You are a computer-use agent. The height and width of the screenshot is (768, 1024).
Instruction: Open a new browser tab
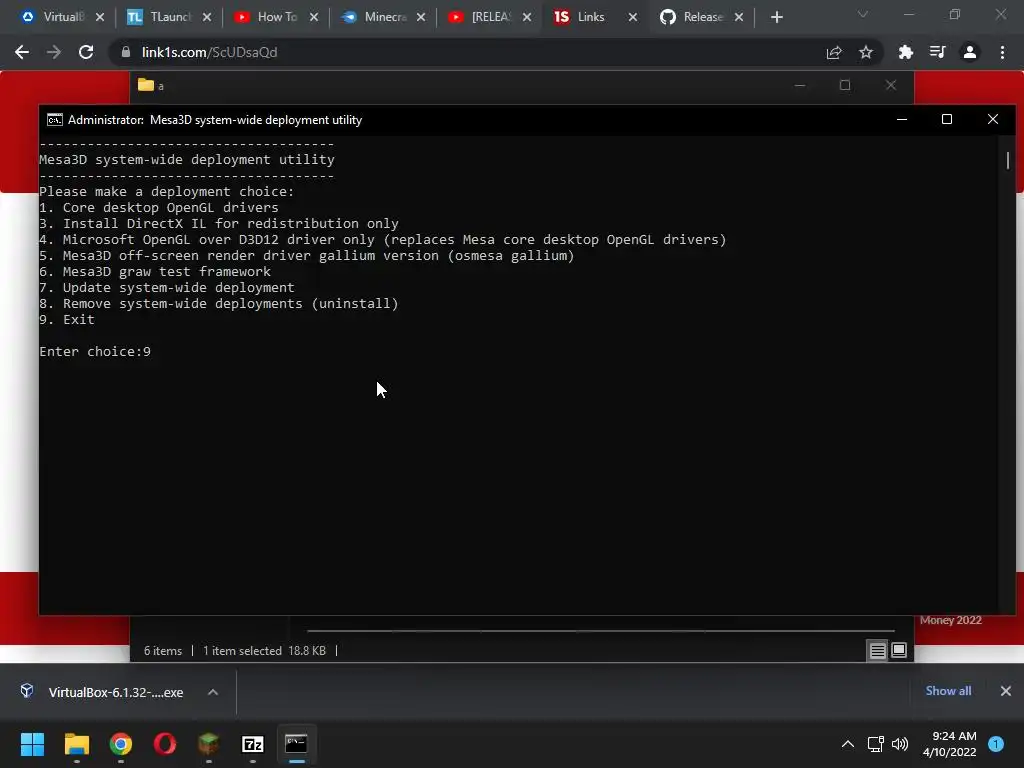tap(776, 17)
